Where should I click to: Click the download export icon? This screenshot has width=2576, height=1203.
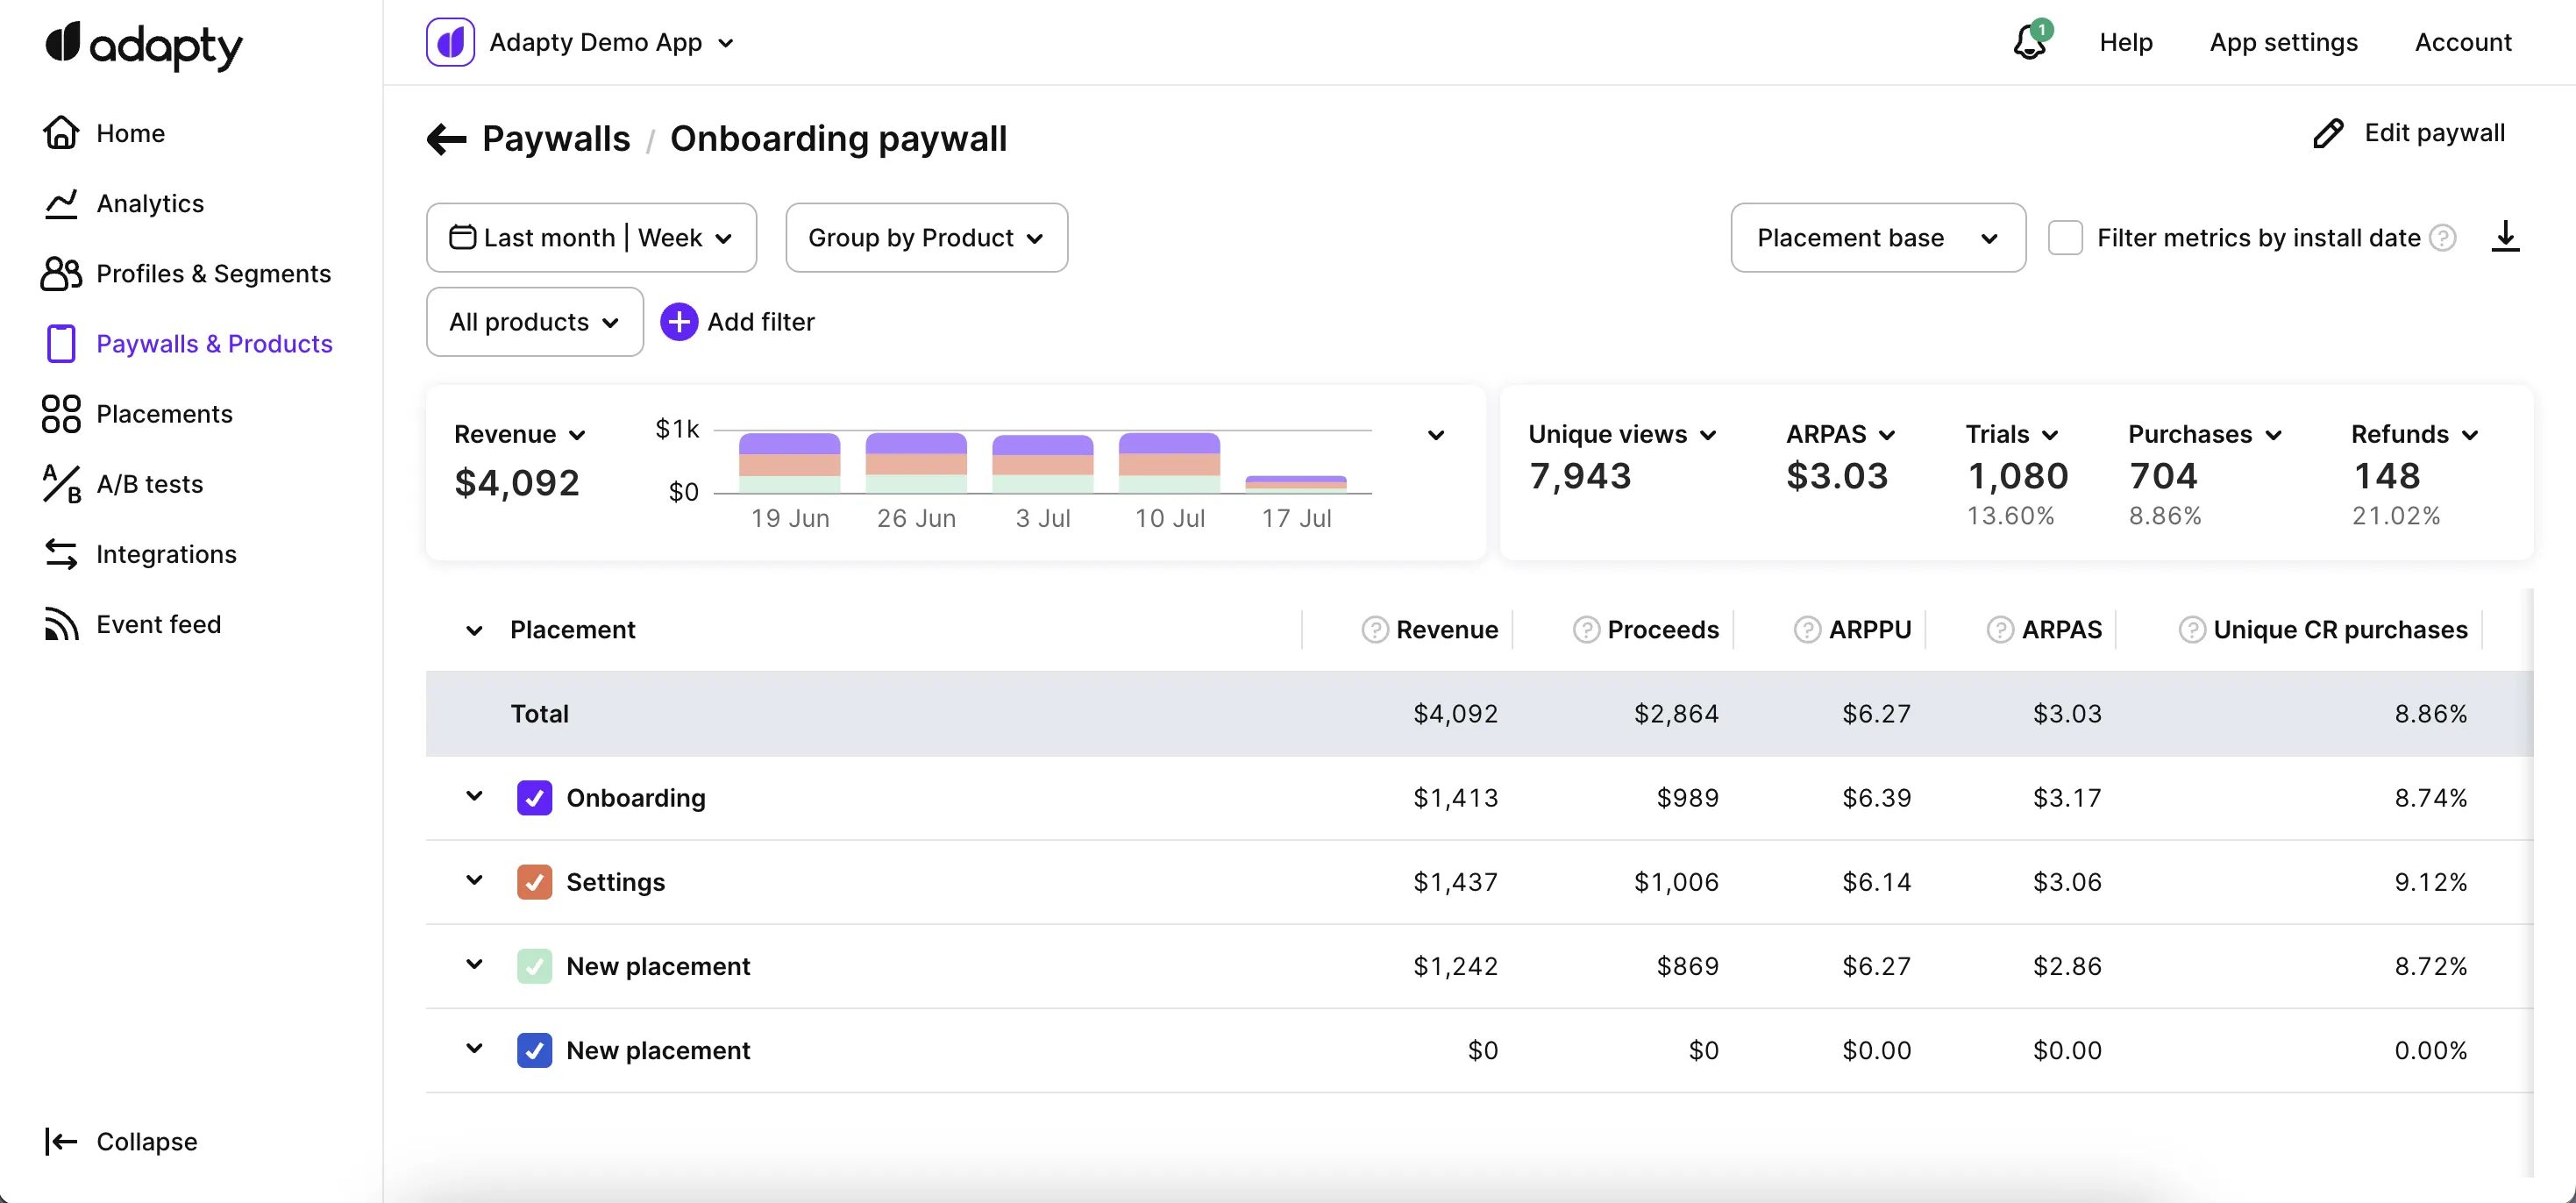[2504, 237]
